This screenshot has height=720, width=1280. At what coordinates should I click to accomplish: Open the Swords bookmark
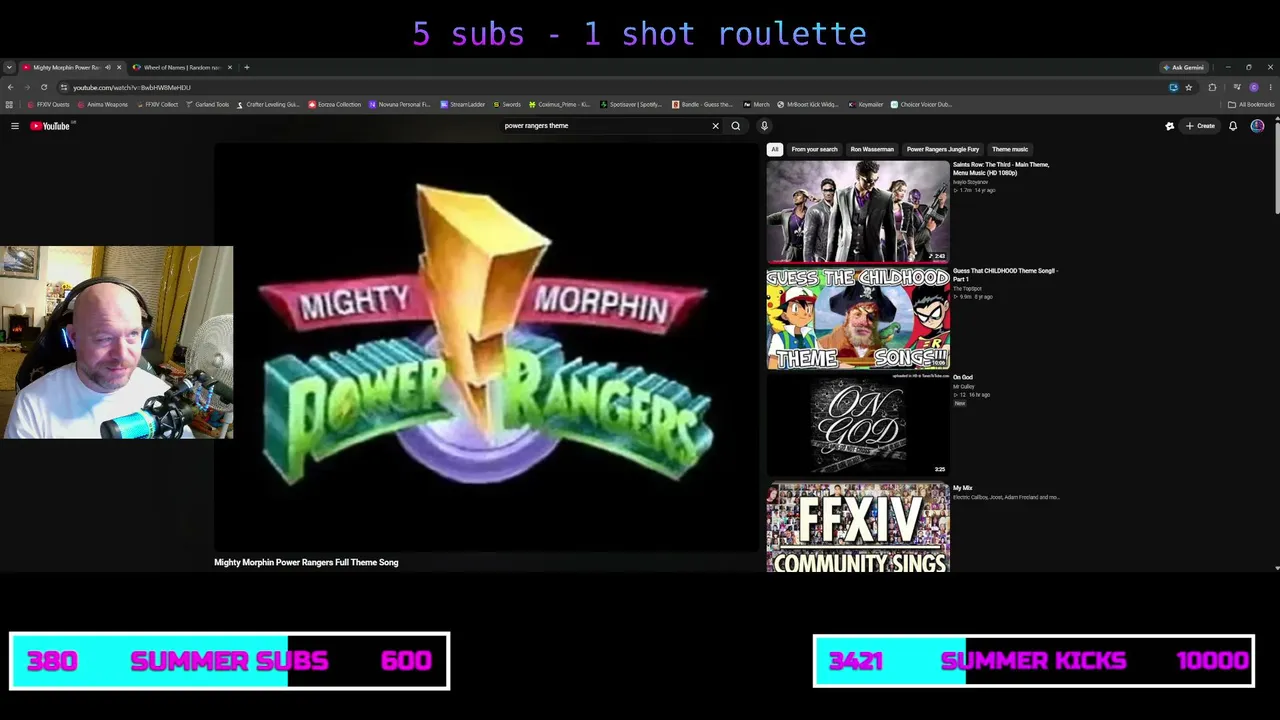507,104
